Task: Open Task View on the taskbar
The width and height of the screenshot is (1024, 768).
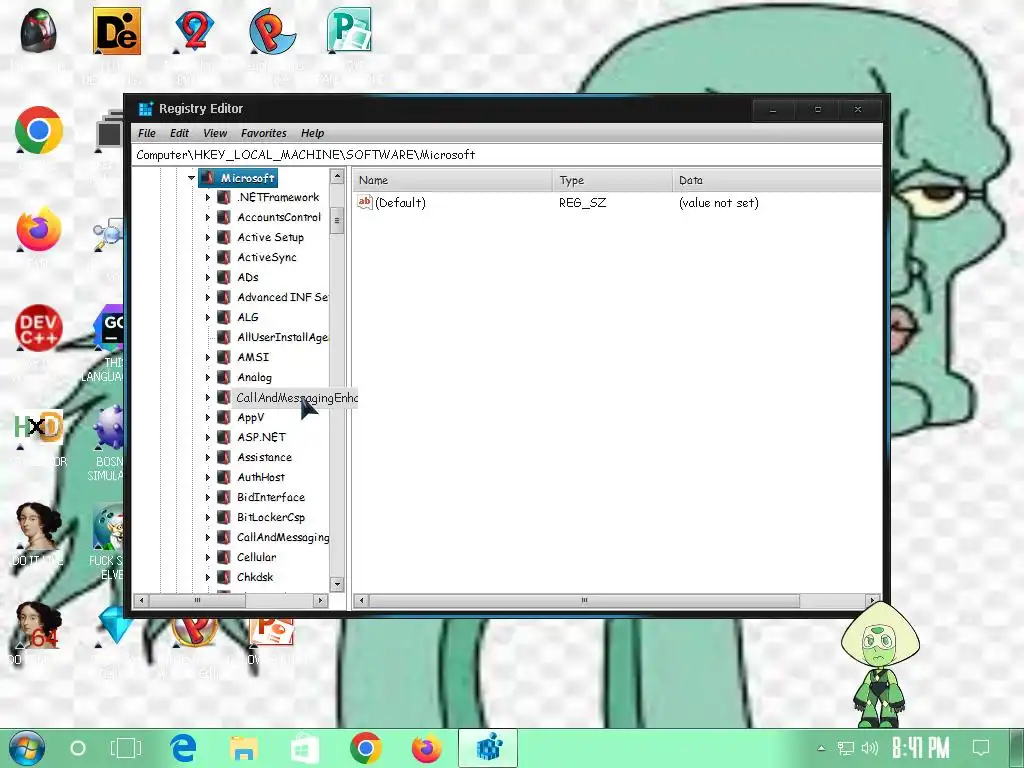Action: 126,748
